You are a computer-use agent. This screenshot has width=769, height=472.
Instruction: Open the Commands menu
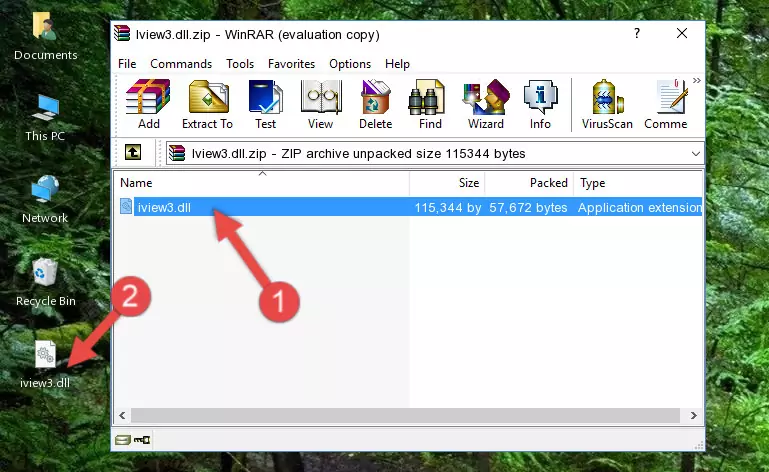pos(181,64)
